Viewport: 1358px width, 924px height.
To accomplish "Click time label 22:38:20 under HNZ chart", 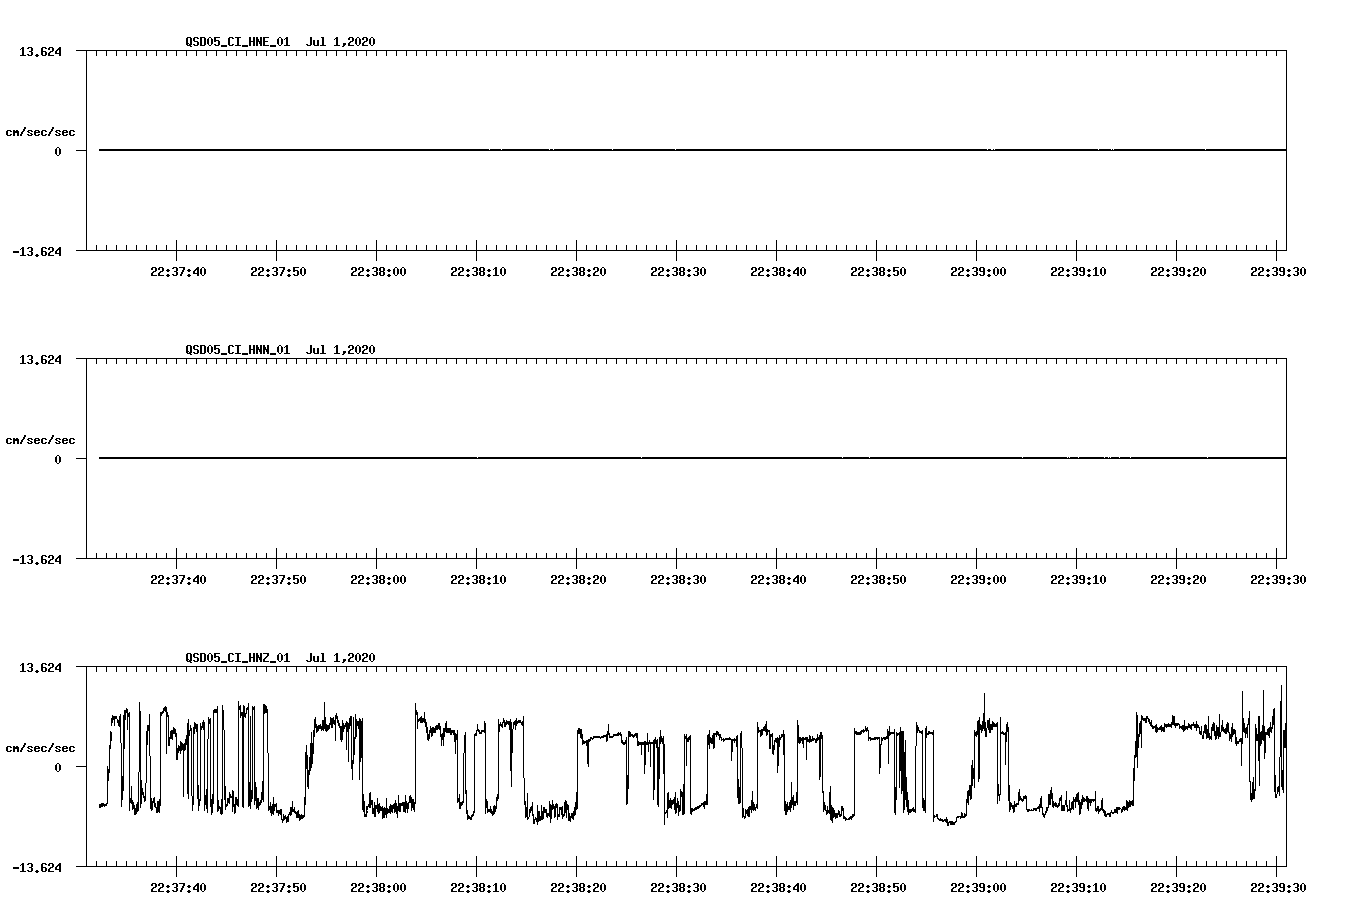I will tap(578, 887).
